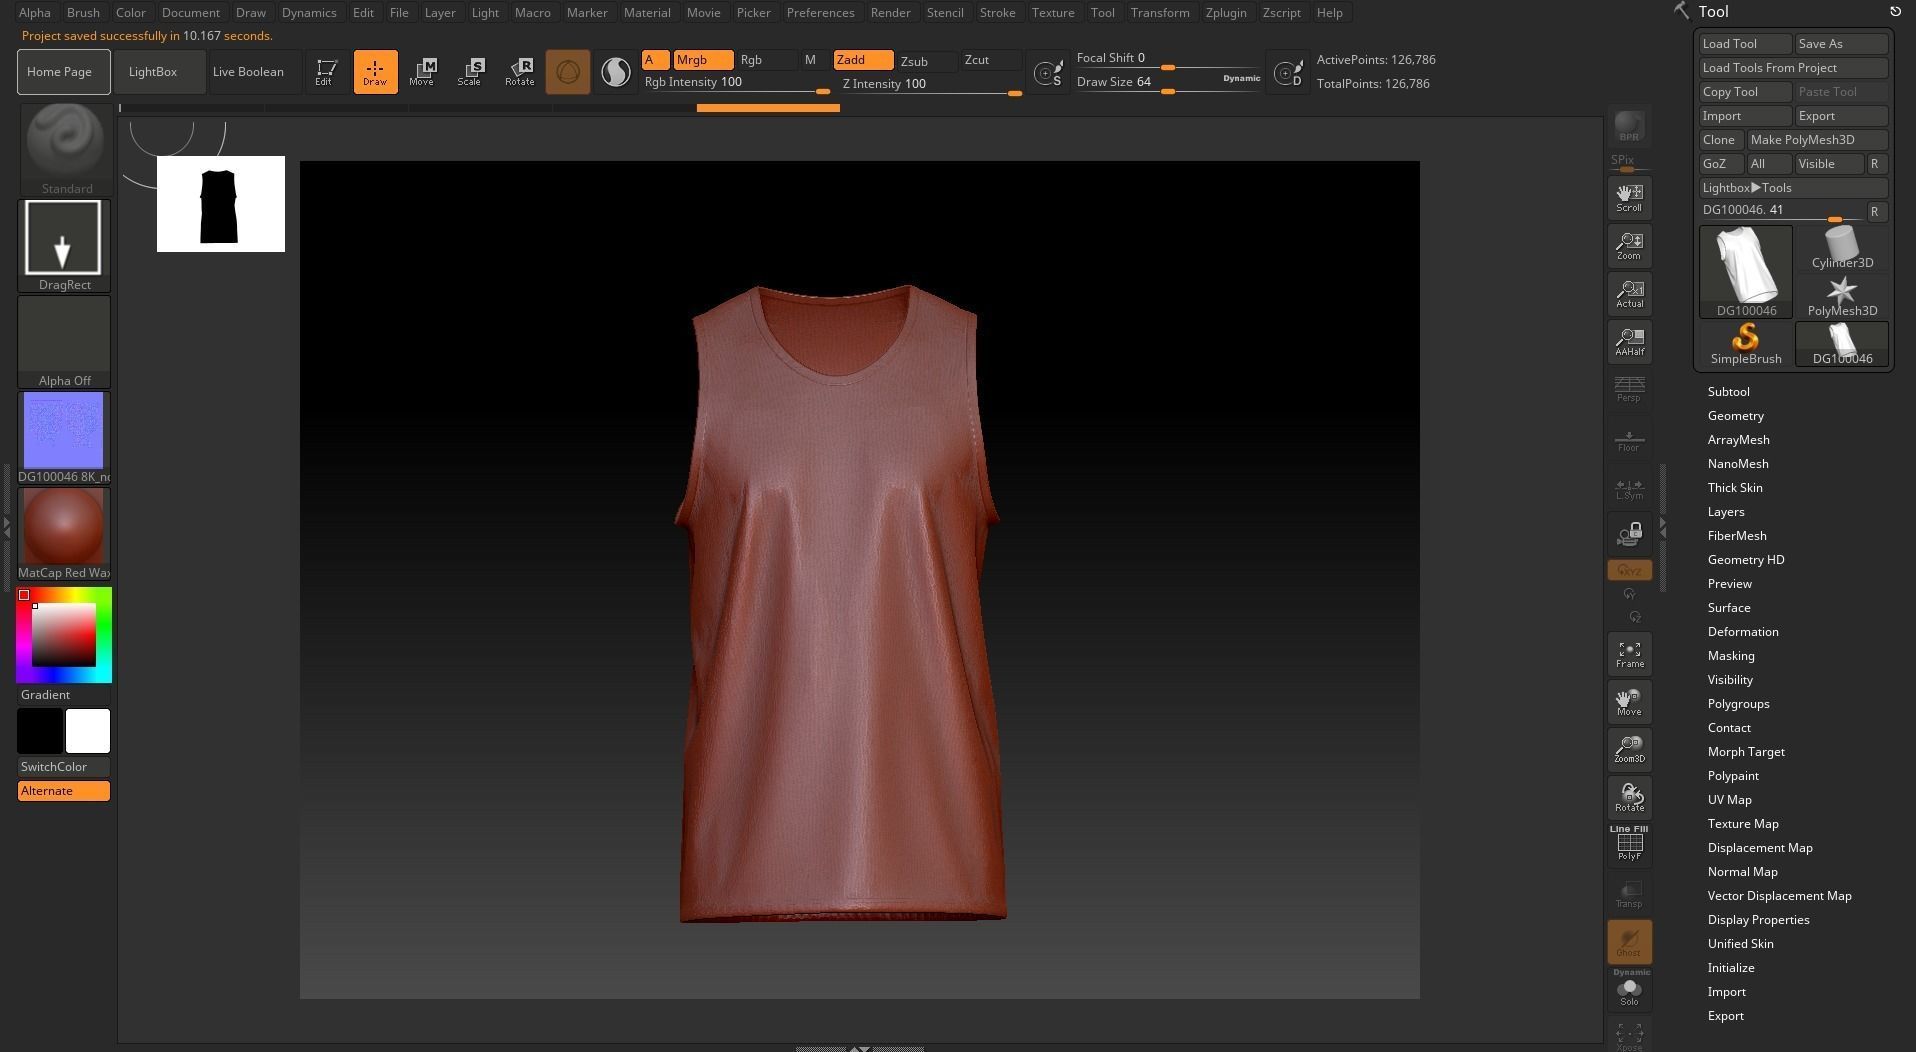Select the Draw mode button

point(375,72)
